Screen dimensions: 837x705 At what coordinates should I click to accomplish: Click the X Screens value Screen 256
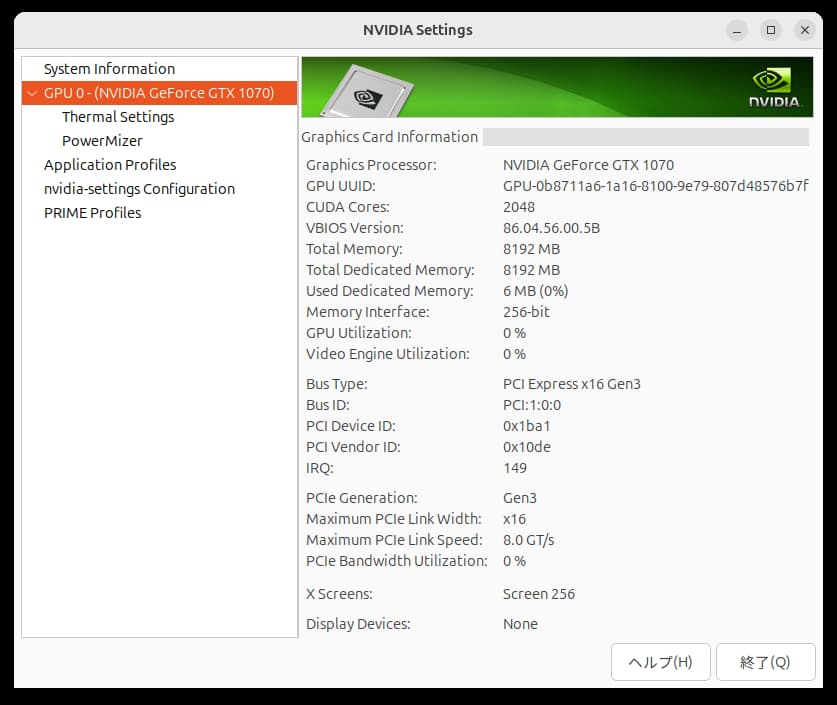(x=539, y=594)
